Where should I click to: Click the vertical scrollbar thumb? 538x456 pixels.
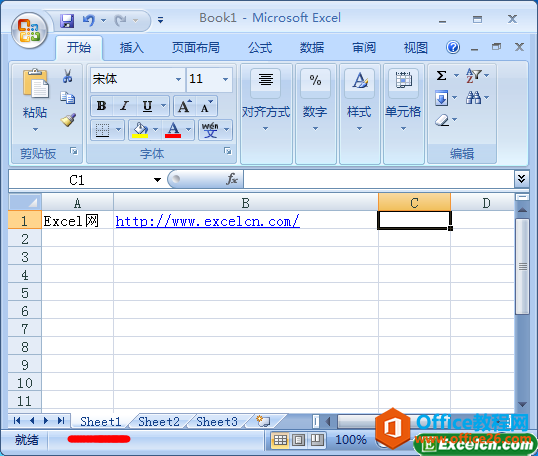(x=522, y=267)
